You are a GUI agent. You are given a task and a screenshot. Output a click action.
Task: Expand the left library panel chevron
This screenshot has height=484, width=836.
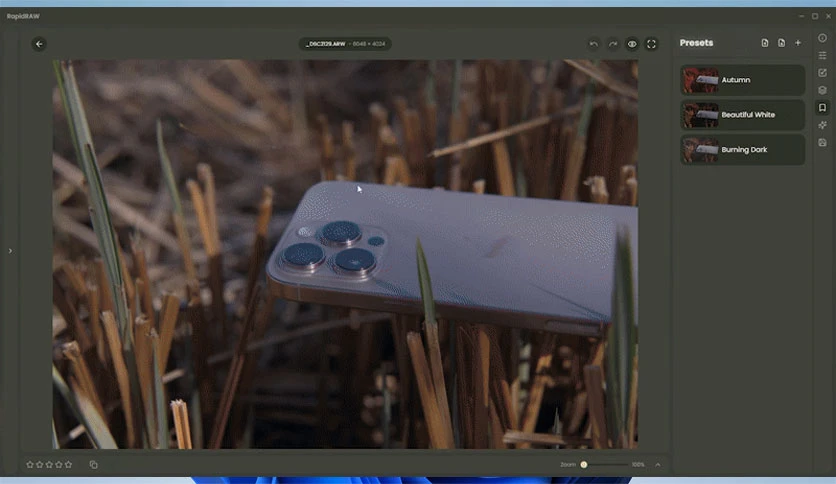coord(10,251)
